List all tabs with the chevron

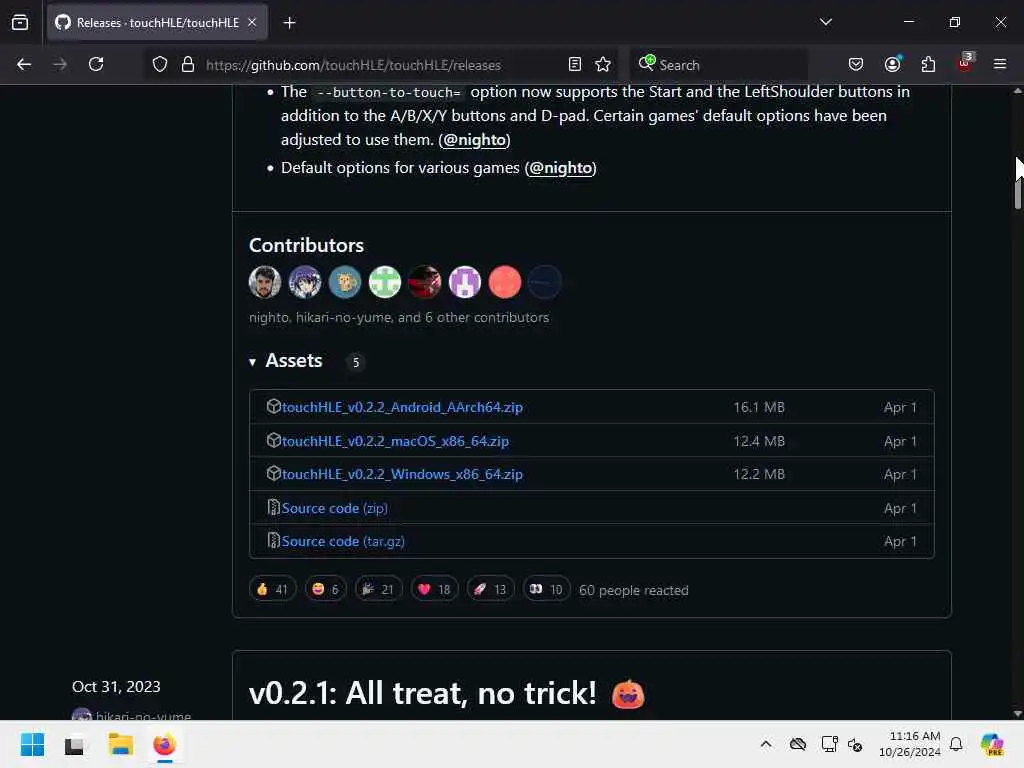click(825, 22)
